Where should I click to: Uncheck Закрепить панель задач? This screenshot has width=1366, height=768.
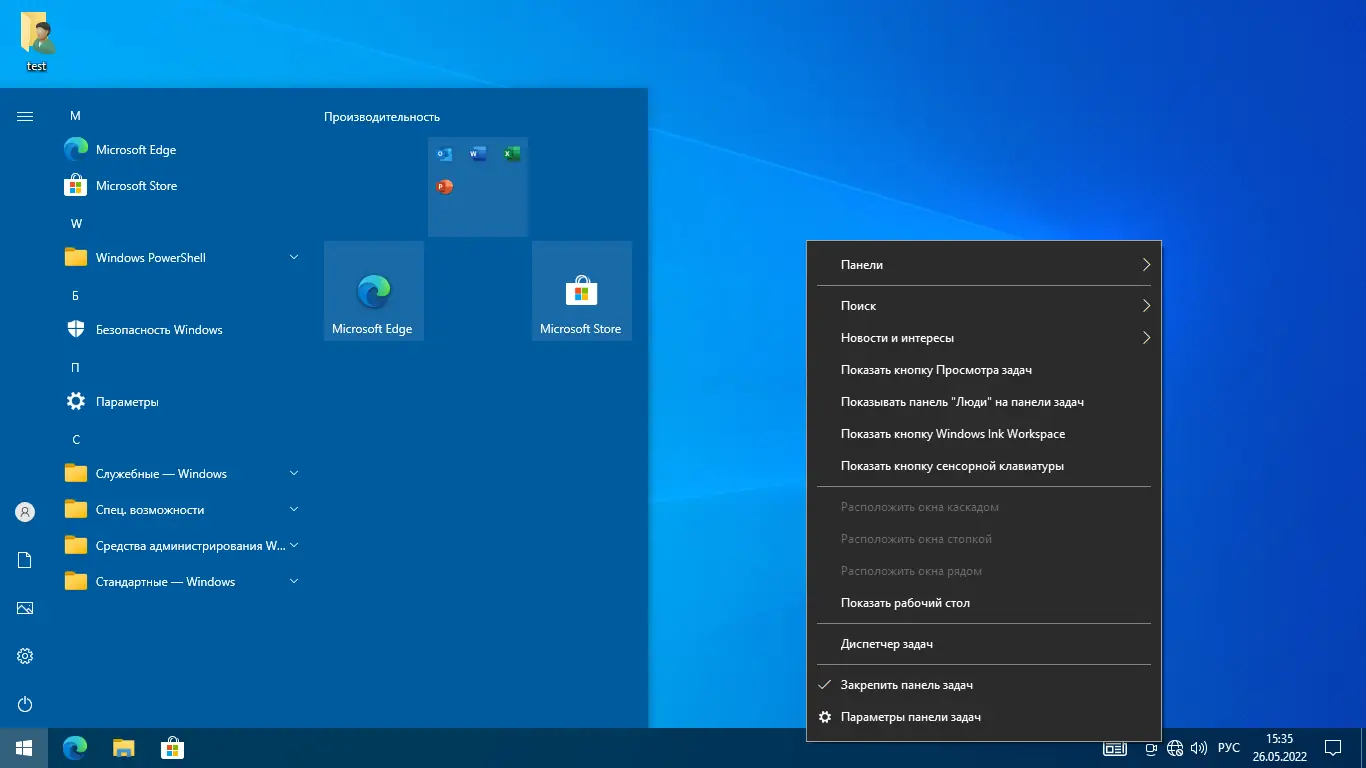(x=984, y=685)
